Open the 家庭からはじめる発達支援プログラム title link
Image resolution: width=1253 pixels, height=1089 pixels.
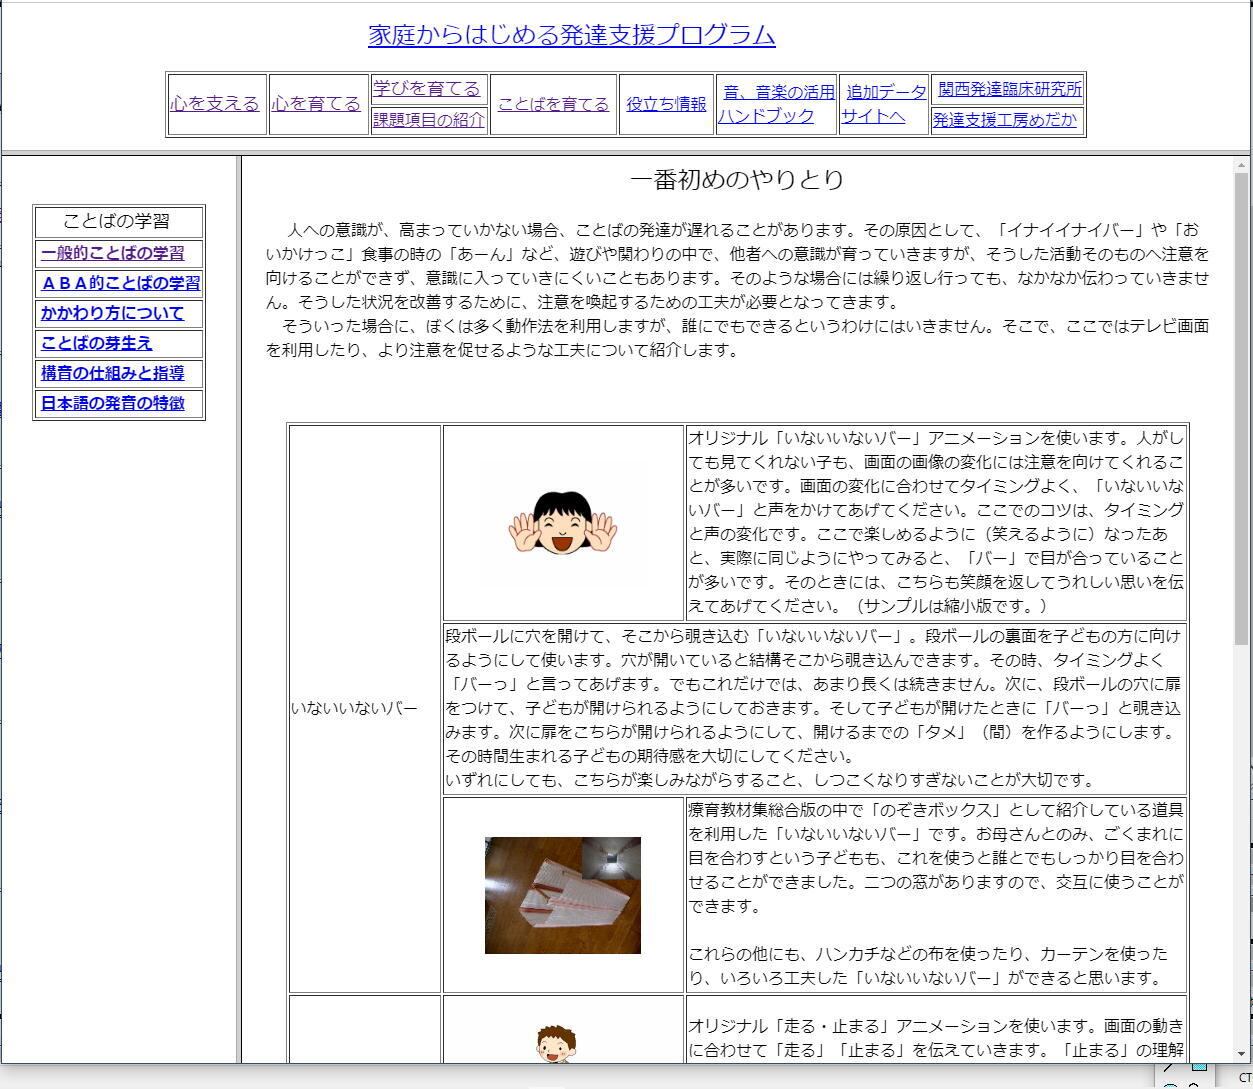pyautogui.click(x=571, y=35)
